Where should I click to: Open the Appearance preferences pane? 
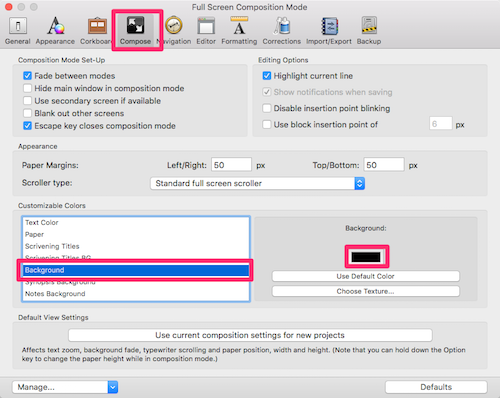(55, 31)
